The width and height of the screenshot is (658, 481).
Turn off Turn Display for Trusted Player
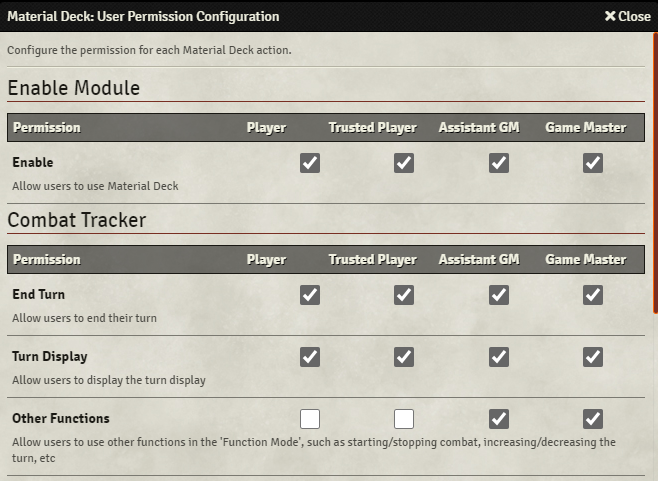404,357
